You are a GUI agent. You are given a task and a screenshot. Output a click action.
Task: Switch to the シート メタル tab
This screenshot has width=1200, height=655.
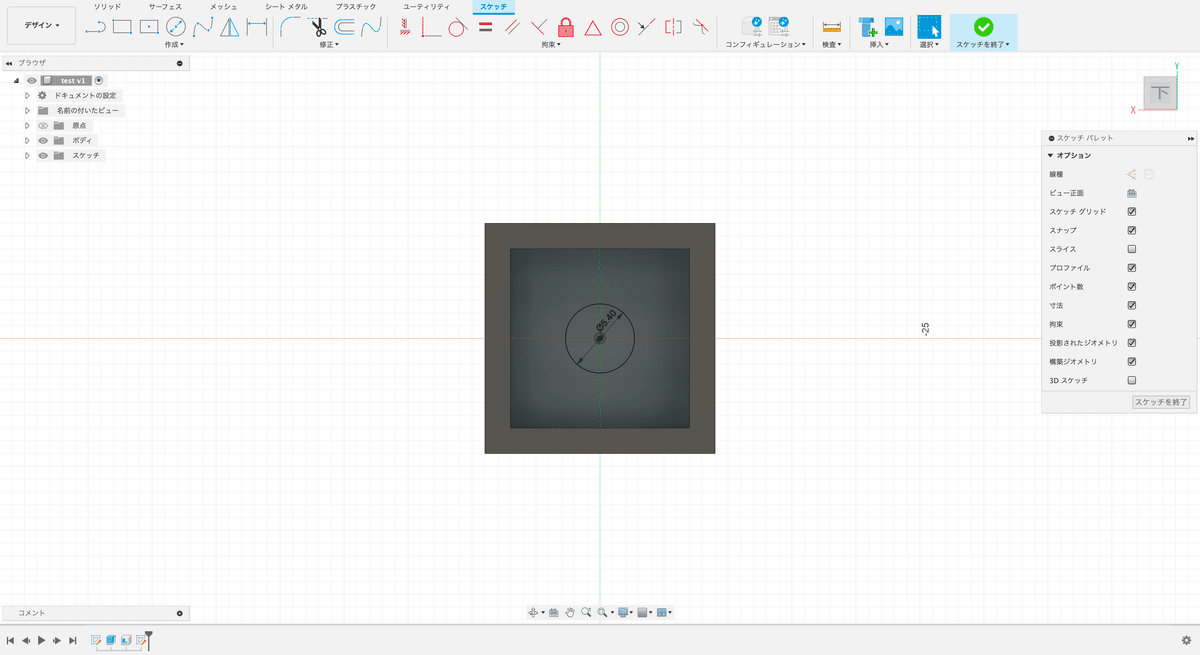click(x=285, y=7)
